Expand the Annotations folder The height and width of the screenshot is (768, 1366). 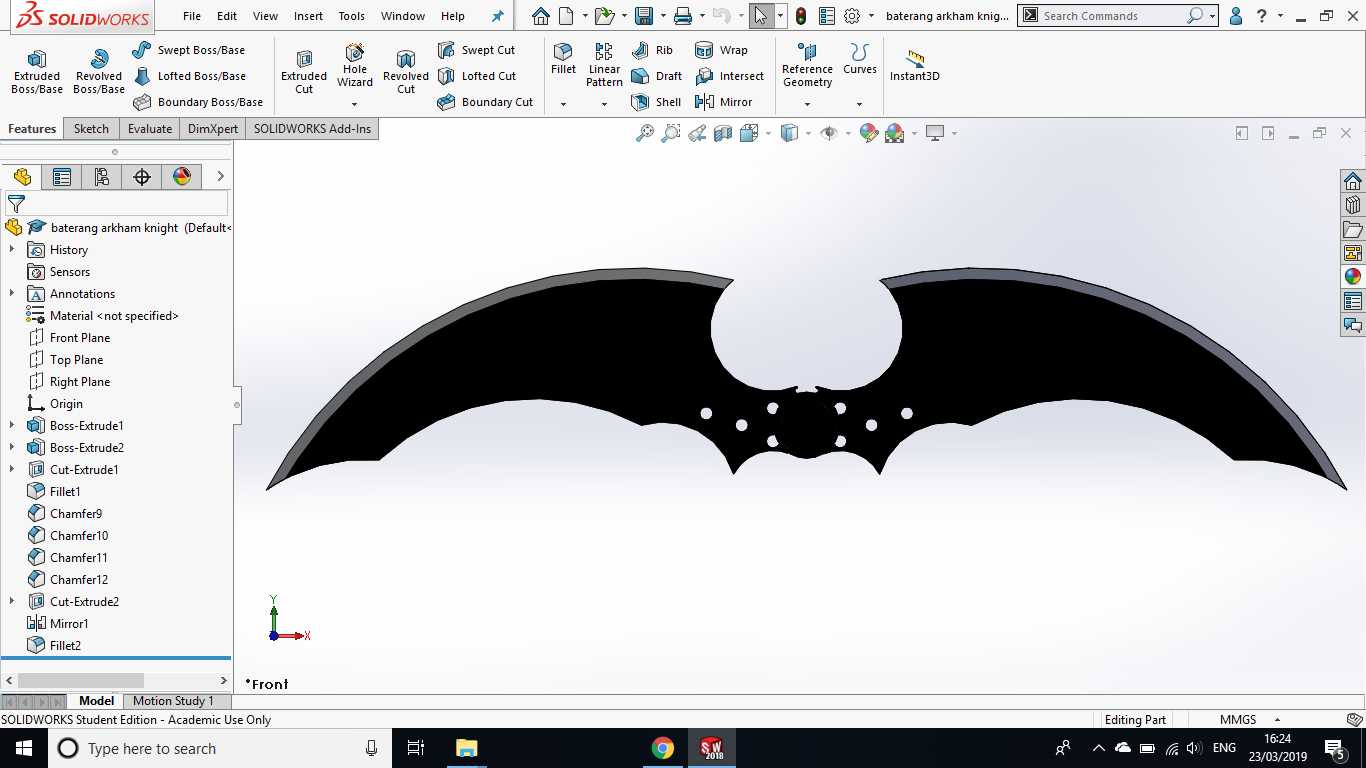point(12,294)
